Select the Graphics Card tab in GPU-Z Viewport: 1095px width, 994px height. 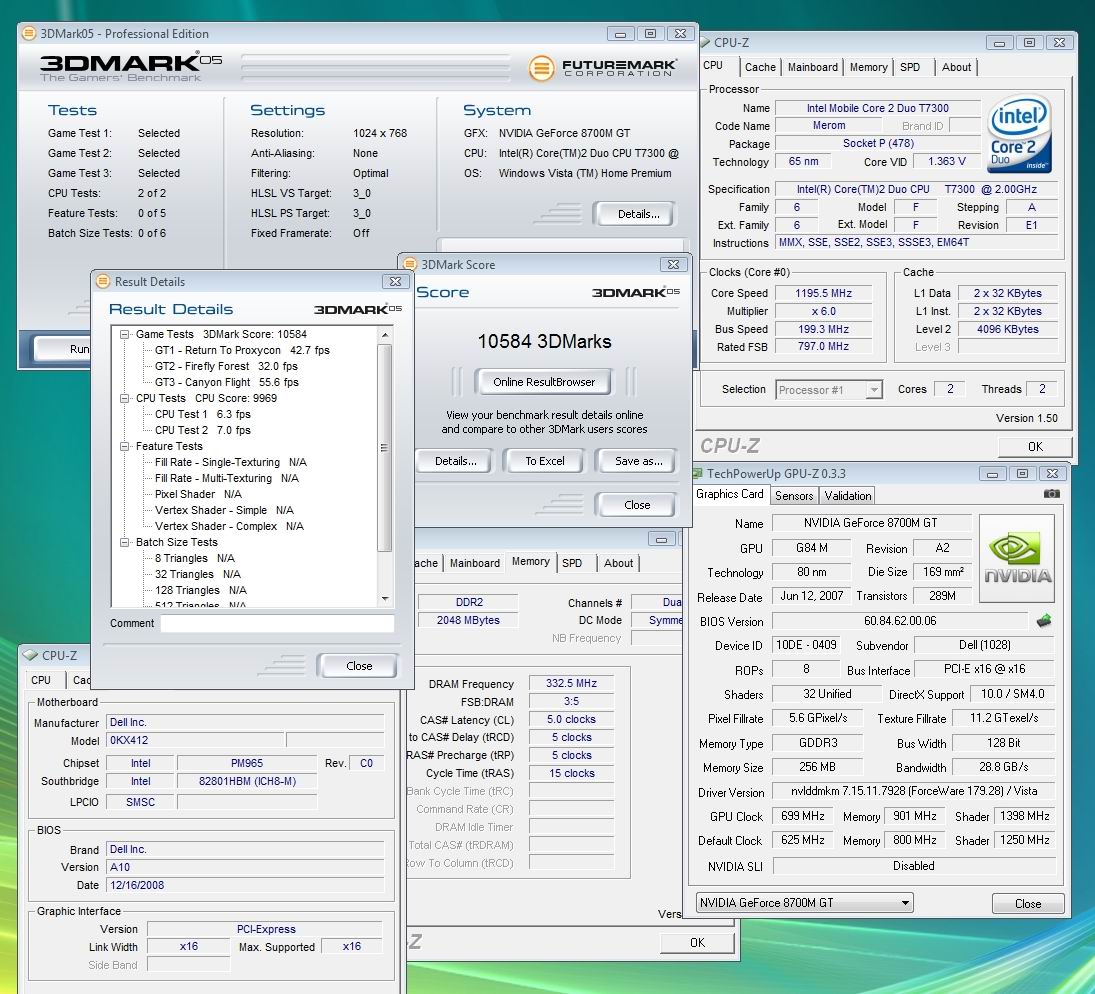click(730, 494)
